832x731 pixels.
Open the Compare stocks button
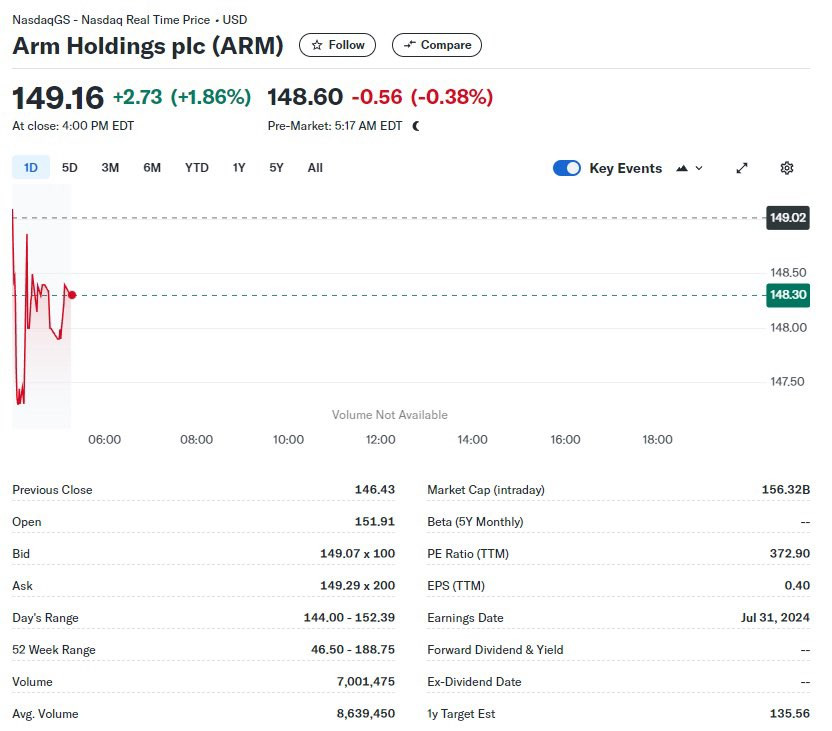[x=437, y=45]
